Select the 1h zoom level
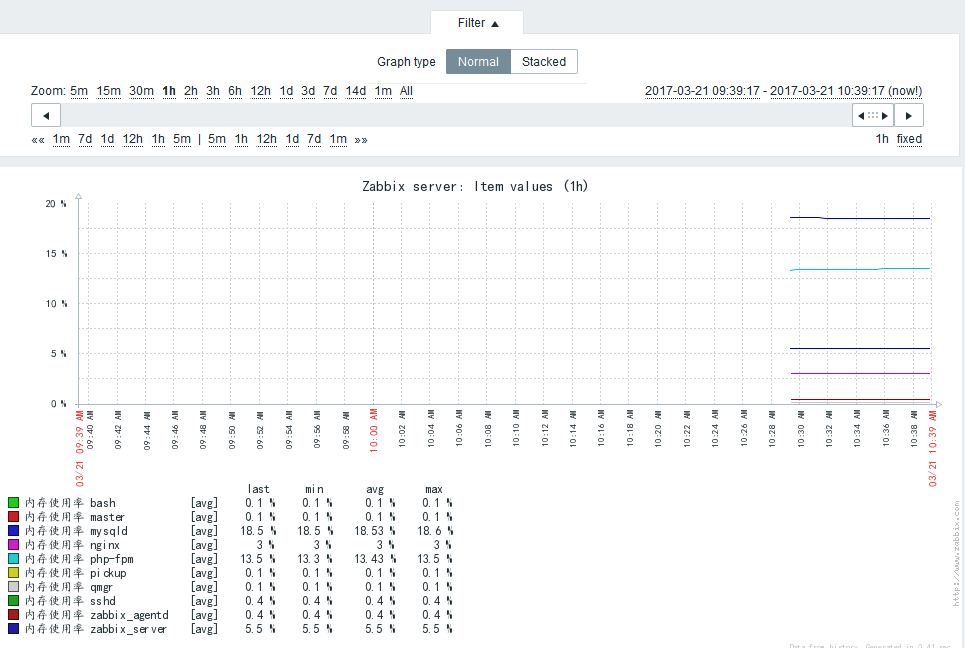The width and height of the screenshot is (965, 648). [x=169, y=91]
